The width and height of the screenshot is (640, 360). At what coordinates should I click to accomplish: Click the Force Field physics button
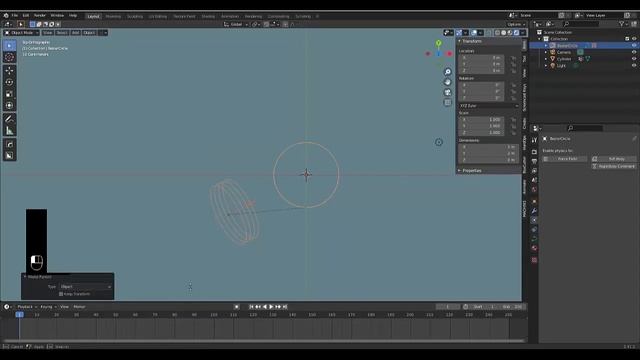(x=565, y=159)
